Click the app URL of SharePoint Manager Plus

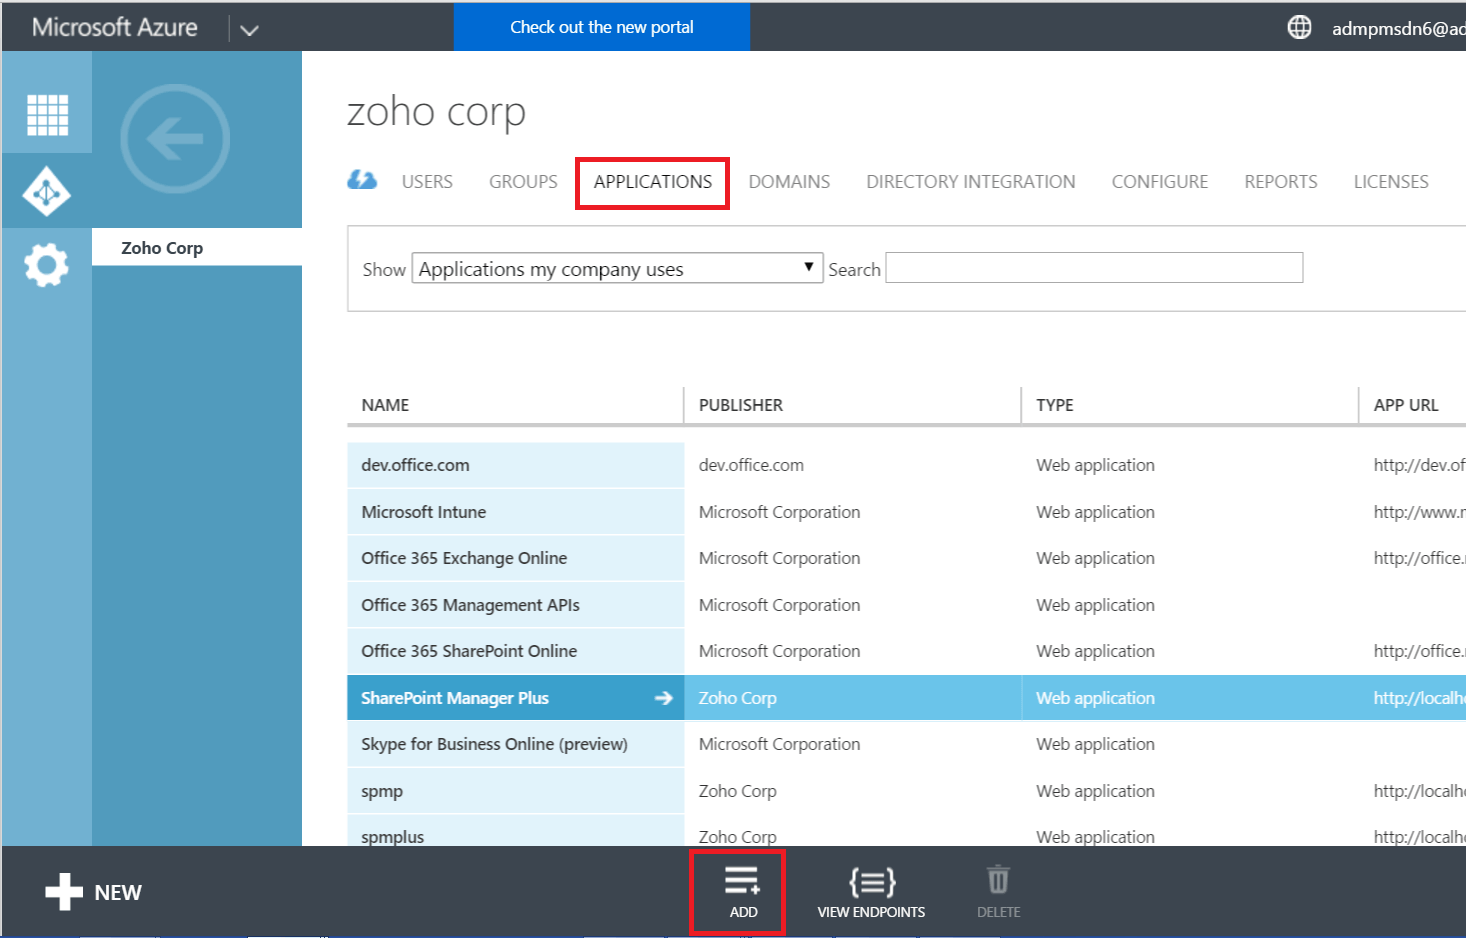pyautogui.click(x=1420, y=698)
